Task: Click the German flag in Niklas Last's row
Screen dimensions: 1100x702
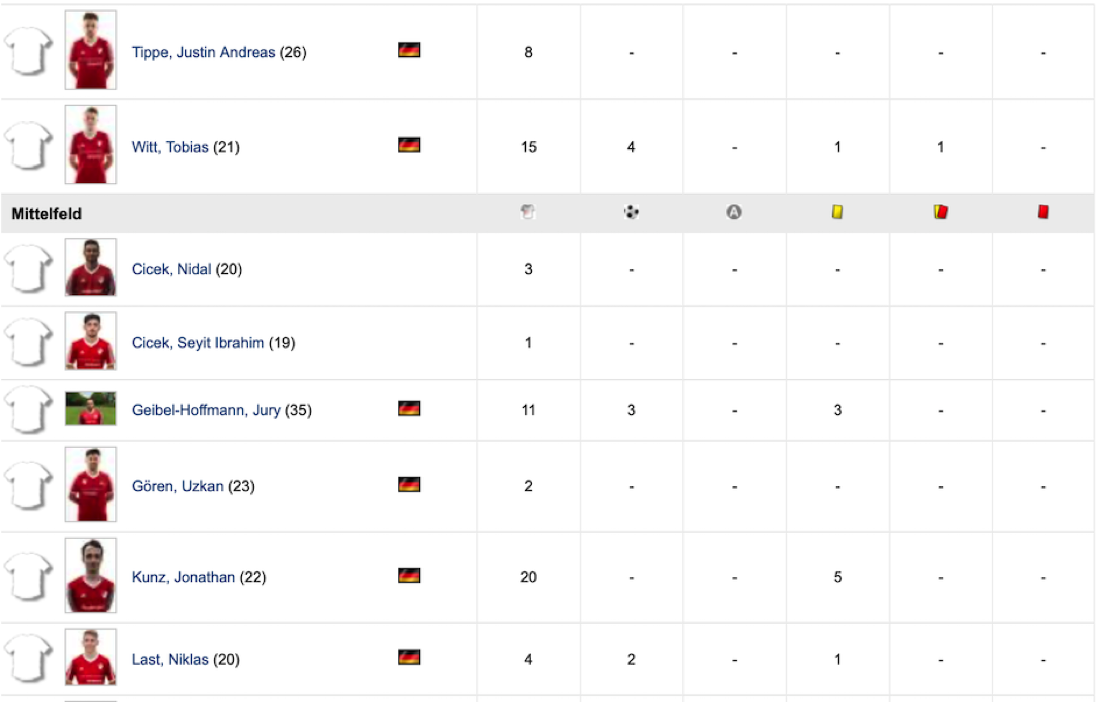Action: (409, 657)
